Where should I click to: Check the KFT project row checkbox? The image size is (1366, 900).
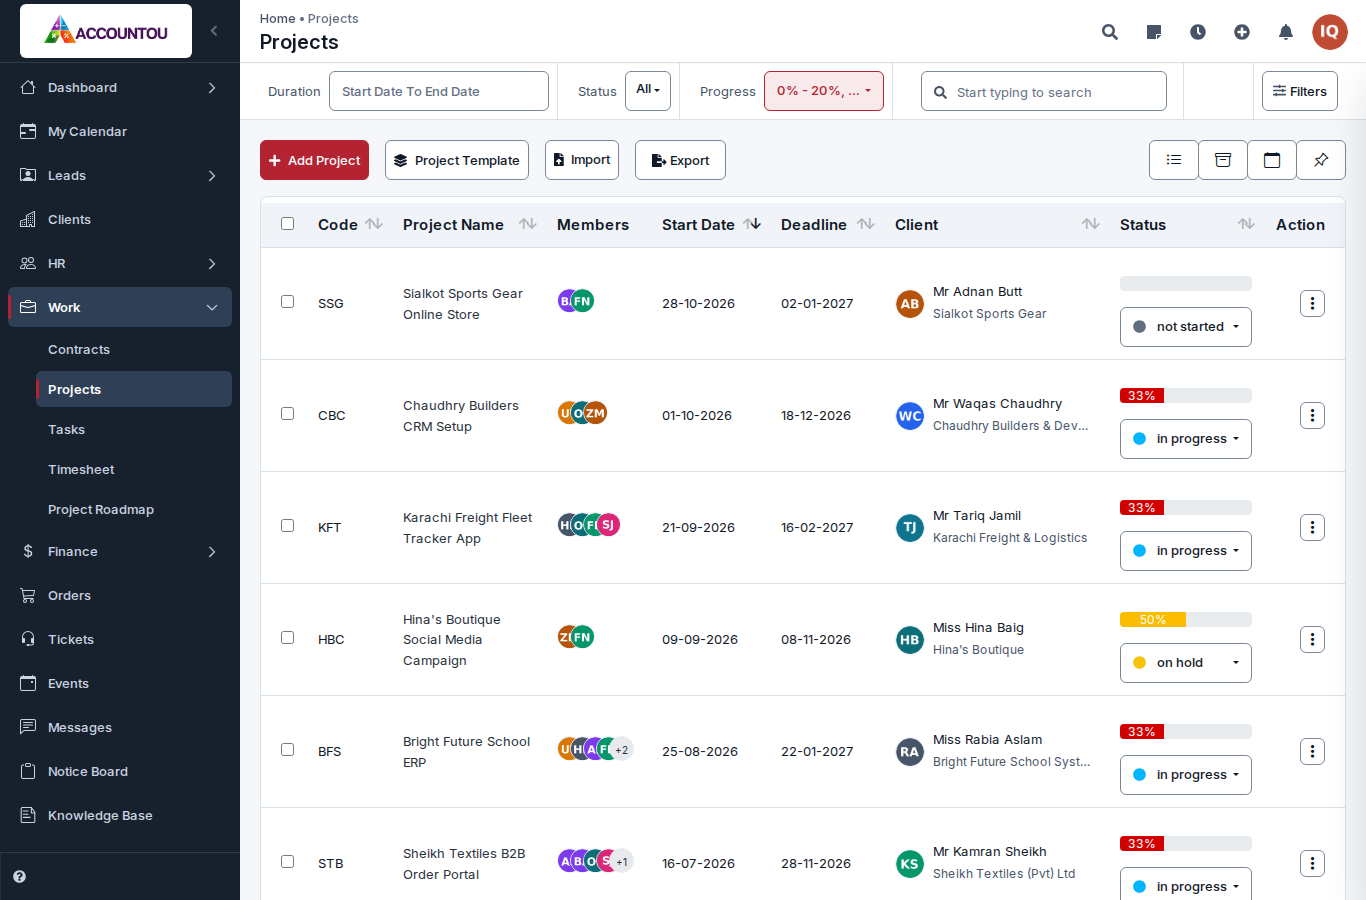tap(288, 526)
